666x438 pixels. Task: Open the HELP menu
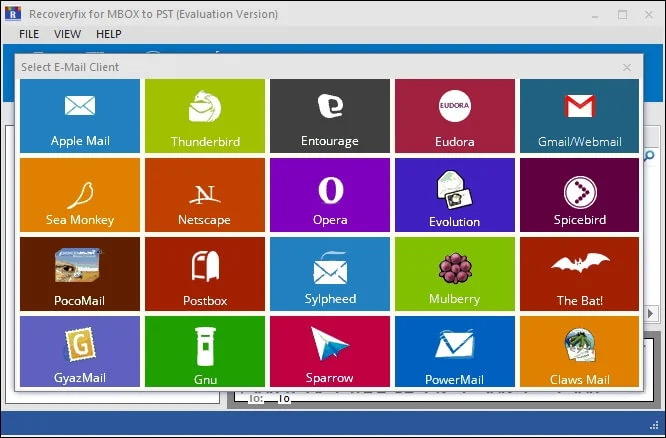[x=109, y=34]
